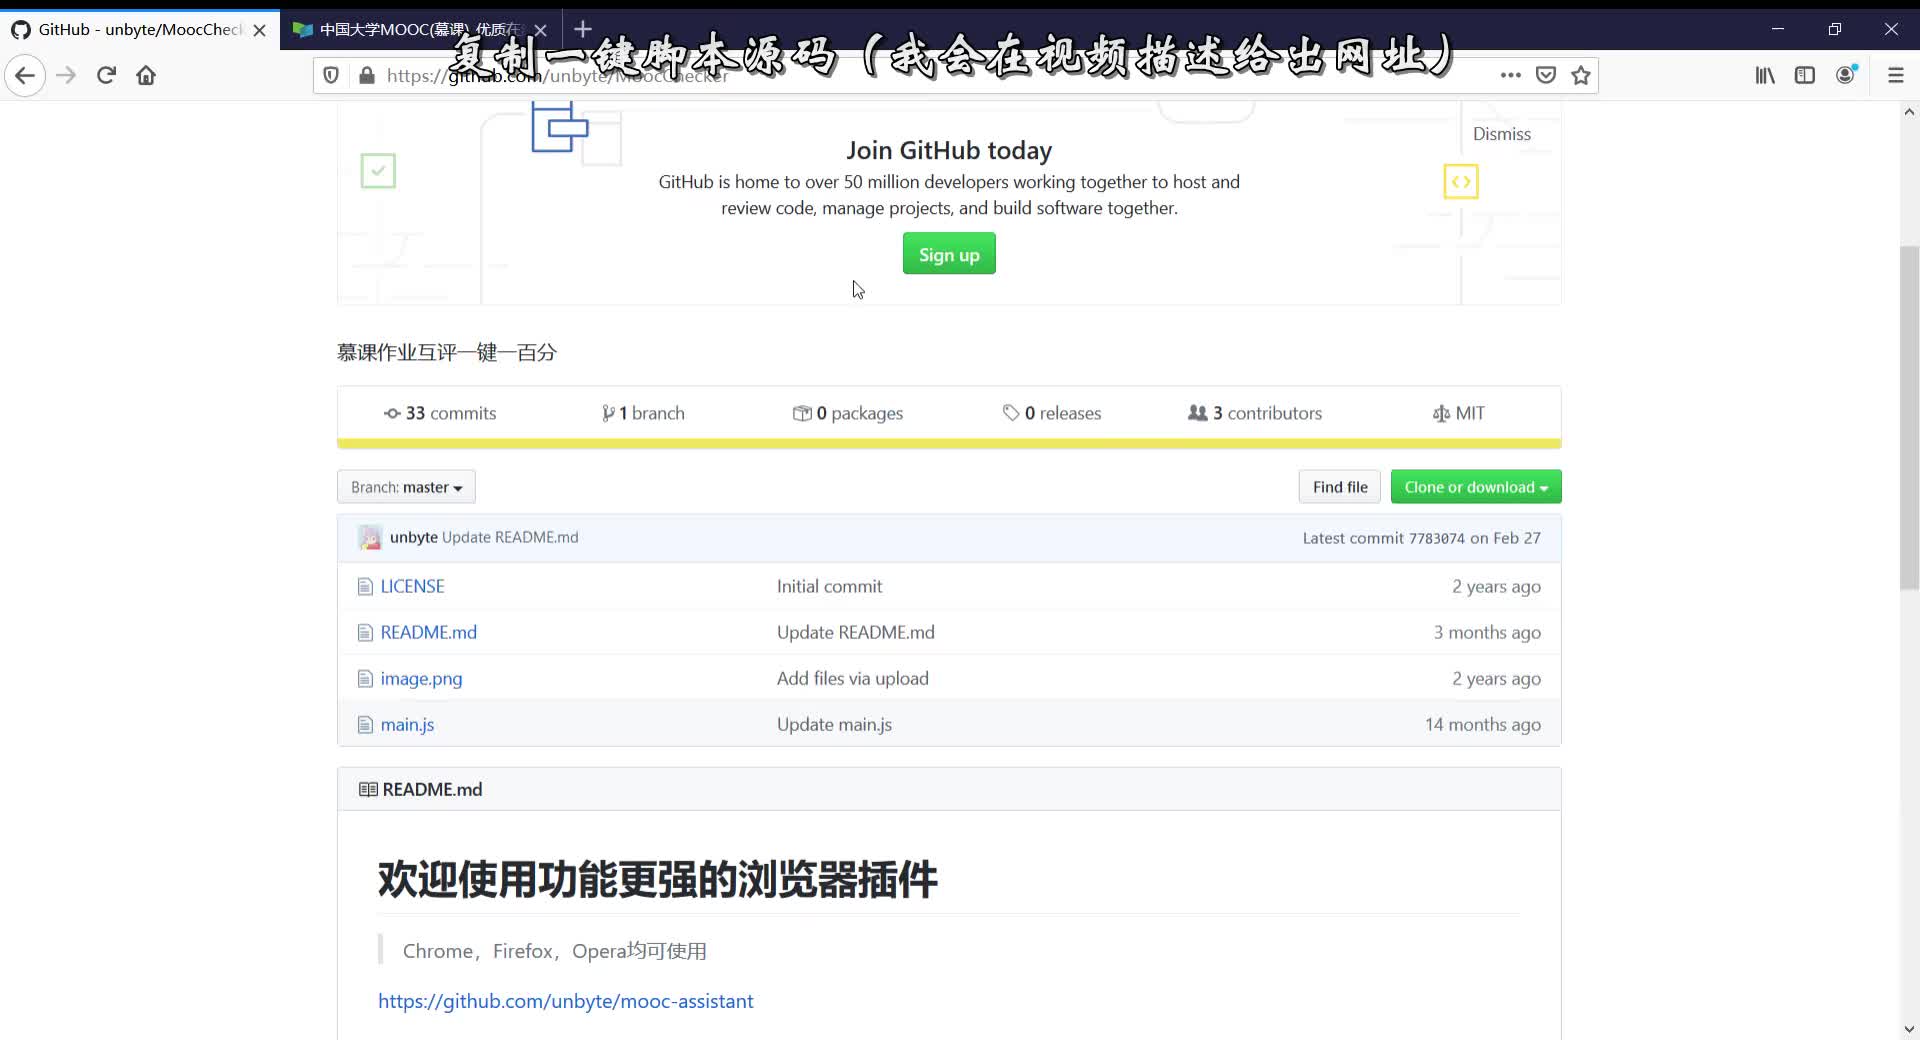Open the README.md file
Screen dimensions: 1920x1040
pos(428,632)
